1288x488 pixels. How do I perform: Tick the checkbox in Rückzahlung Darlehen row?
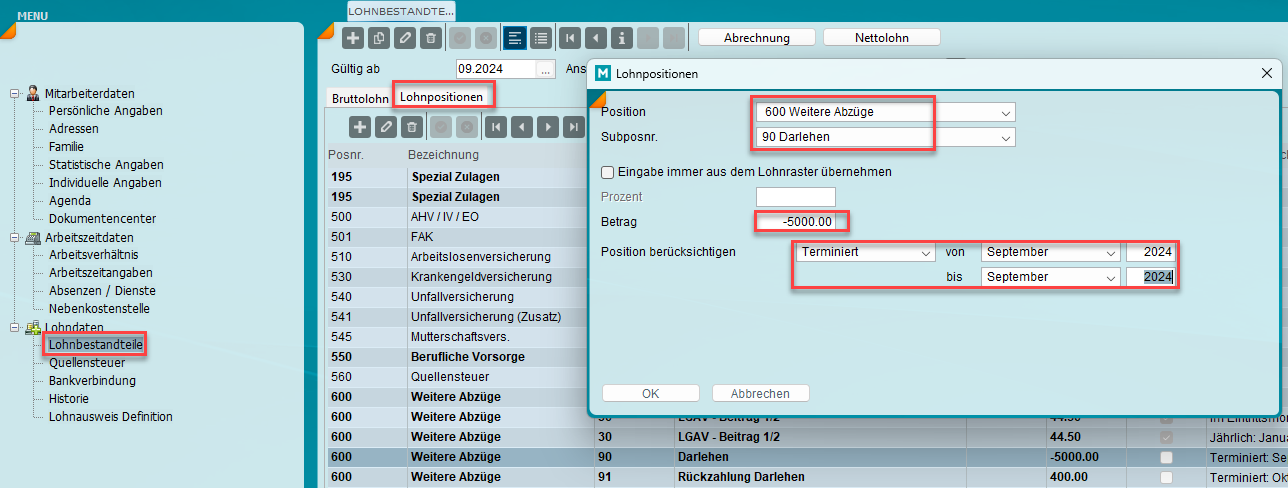(x=1166, y=477)
